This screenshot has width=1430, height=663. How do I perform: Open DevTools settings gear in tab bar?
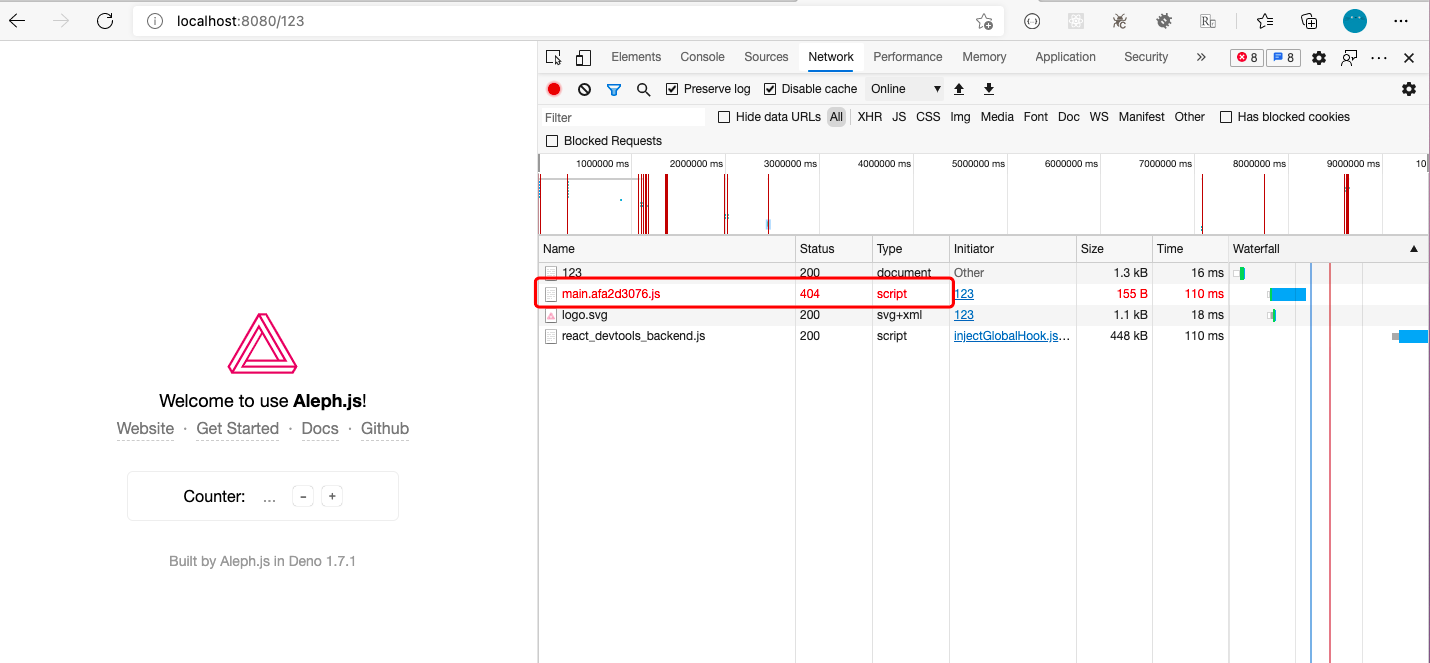tap(1319, 58)
